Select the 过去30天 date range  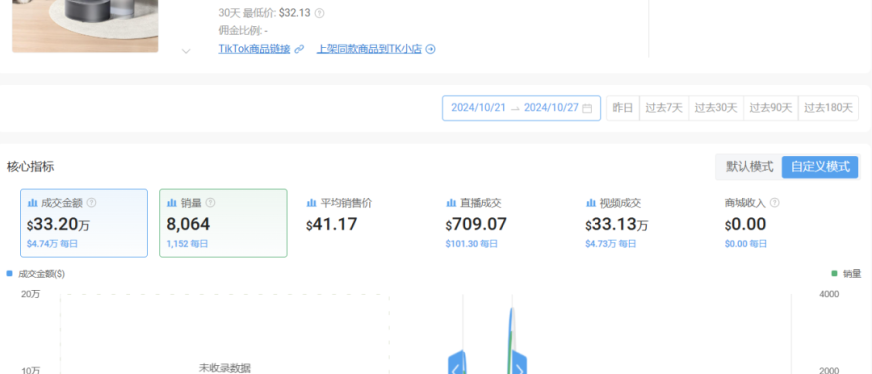pyautogui.click(x=716, y=108)
